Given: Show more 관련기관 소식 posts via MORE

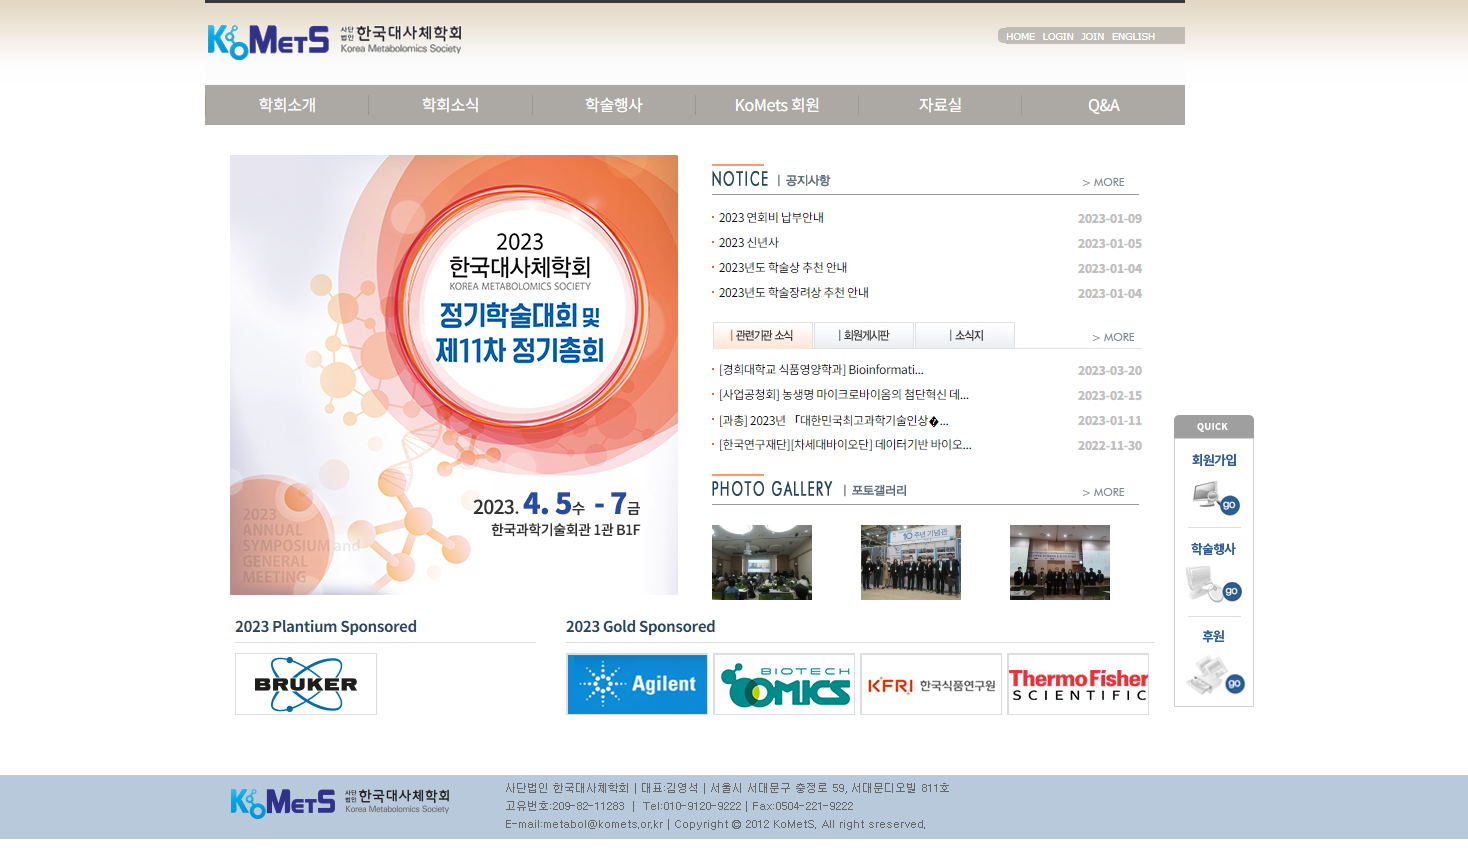Looking at the screenshot, I should coord(1114,337).
